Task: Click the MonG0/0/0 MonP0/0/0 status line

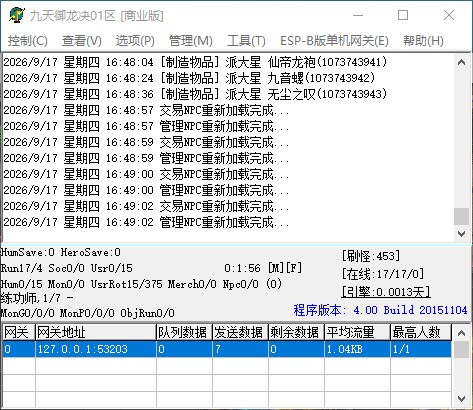Action: coord(88,313)
